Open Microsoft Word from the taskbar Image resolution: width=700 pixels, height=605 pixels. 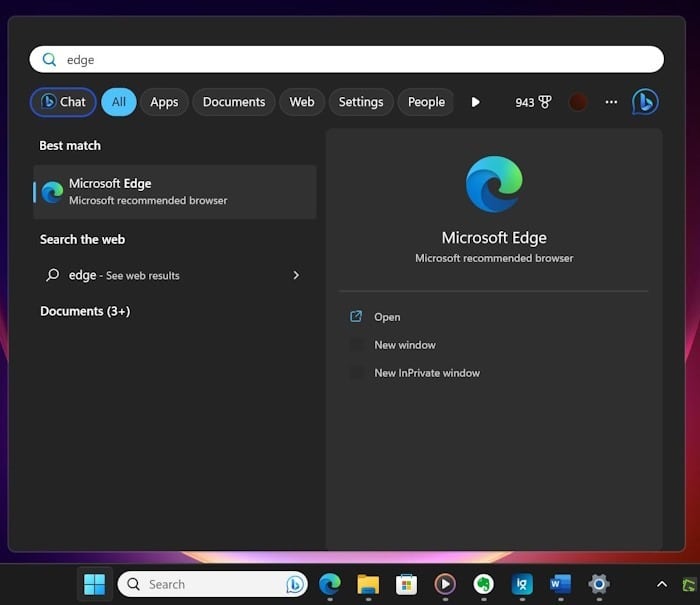561,584
